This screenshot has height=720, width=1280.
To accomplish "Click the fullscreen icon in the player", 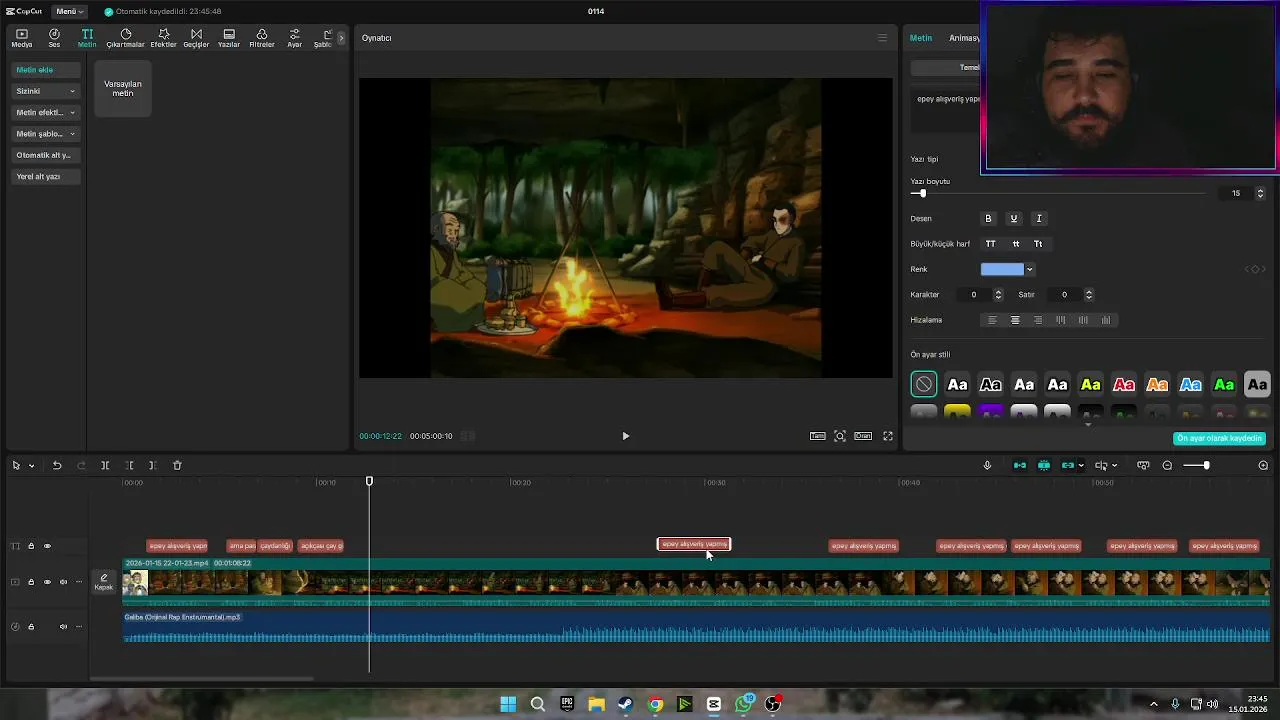I will click(x=887, y=436).
